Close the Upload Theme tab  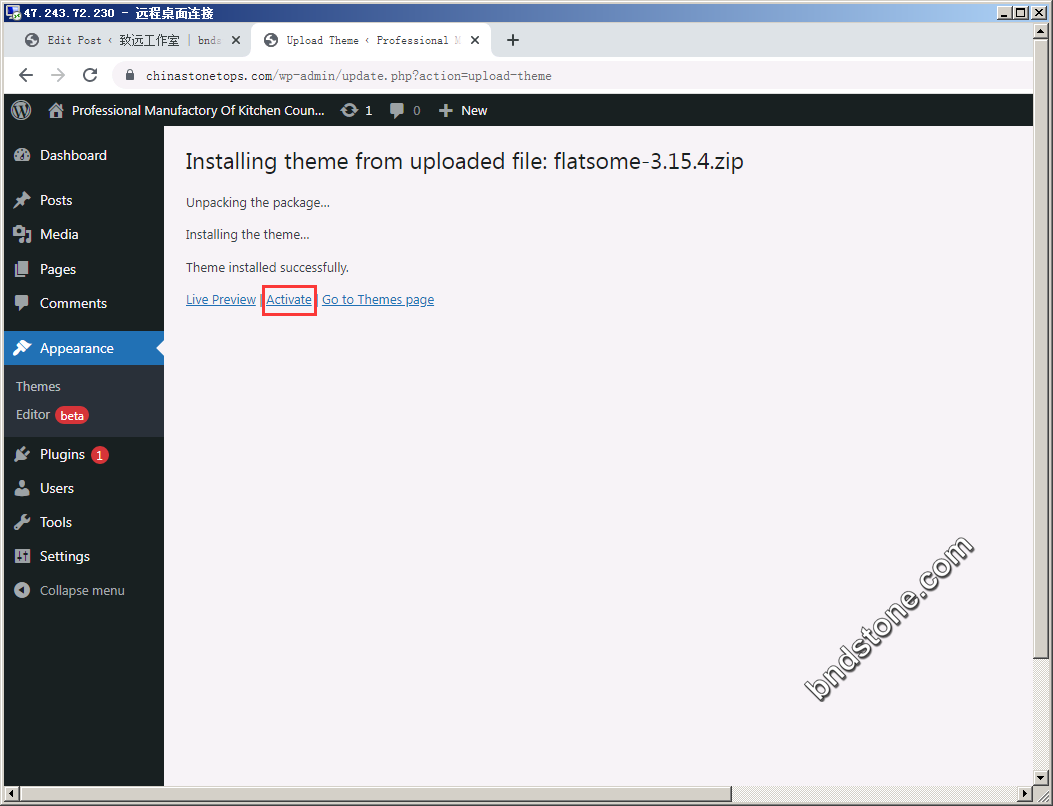(x=475, y=40)
